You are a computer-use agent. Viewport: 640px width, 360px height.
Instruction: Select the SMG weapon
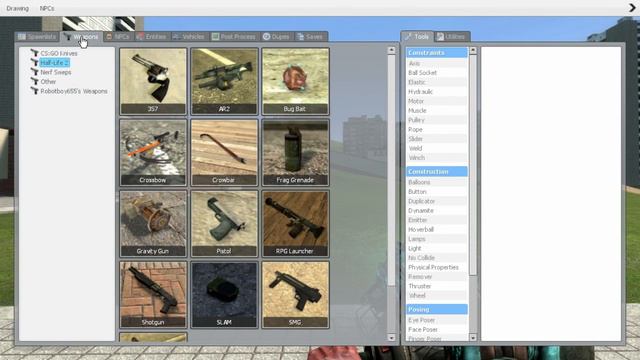tap(295, 294)
